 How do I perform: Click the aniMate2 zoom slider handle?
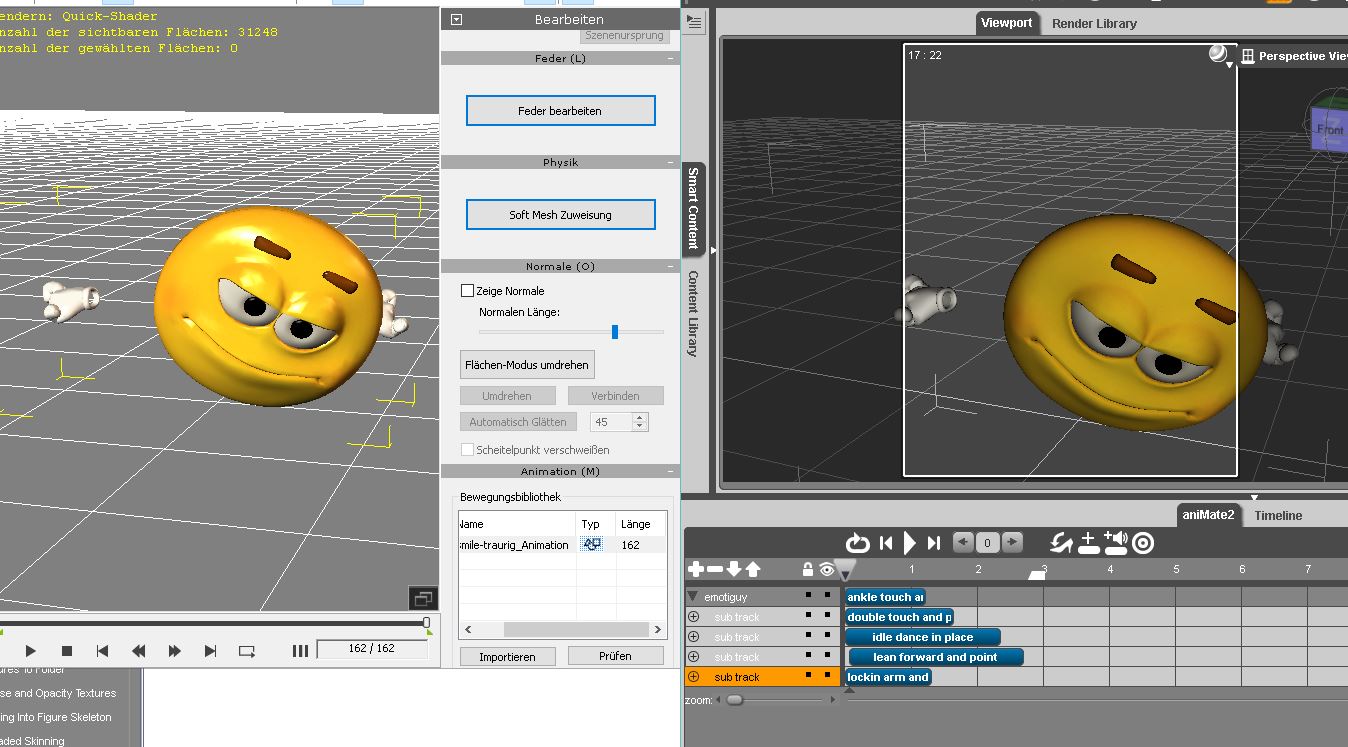coord(735,700)
